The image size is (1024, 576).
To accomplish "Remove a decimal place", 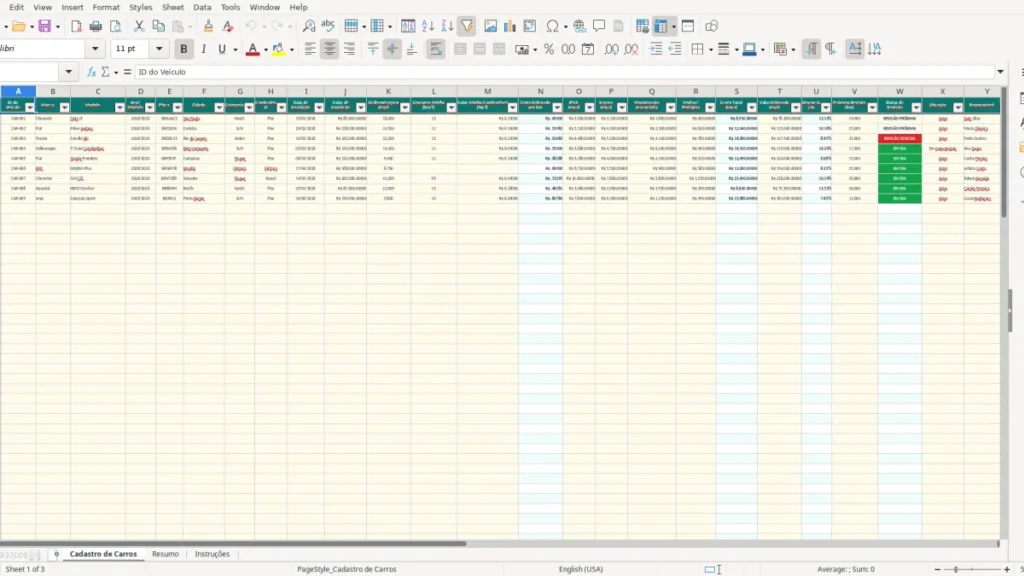I will tap(631, 49).
